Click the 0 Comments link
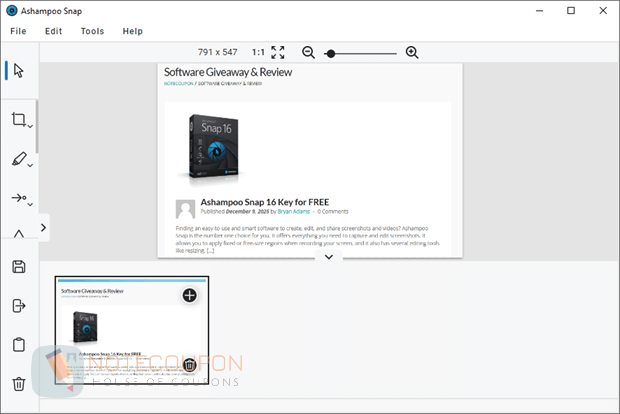The width and height of the screenshot is (620, 414). click(x=333, y=212)
